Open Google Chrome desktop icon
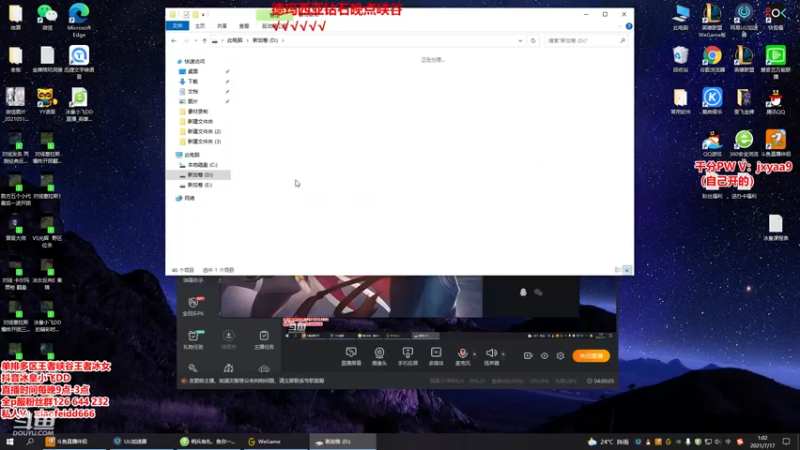800x450 pixels. 712,59
